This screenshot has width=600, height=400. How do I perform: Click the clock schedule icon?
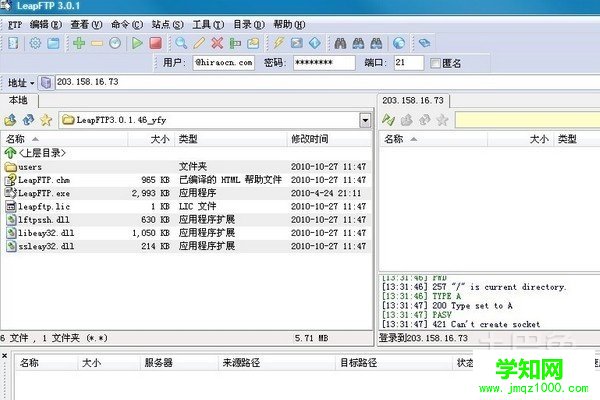pyautogui.click(x=115, y=43)
